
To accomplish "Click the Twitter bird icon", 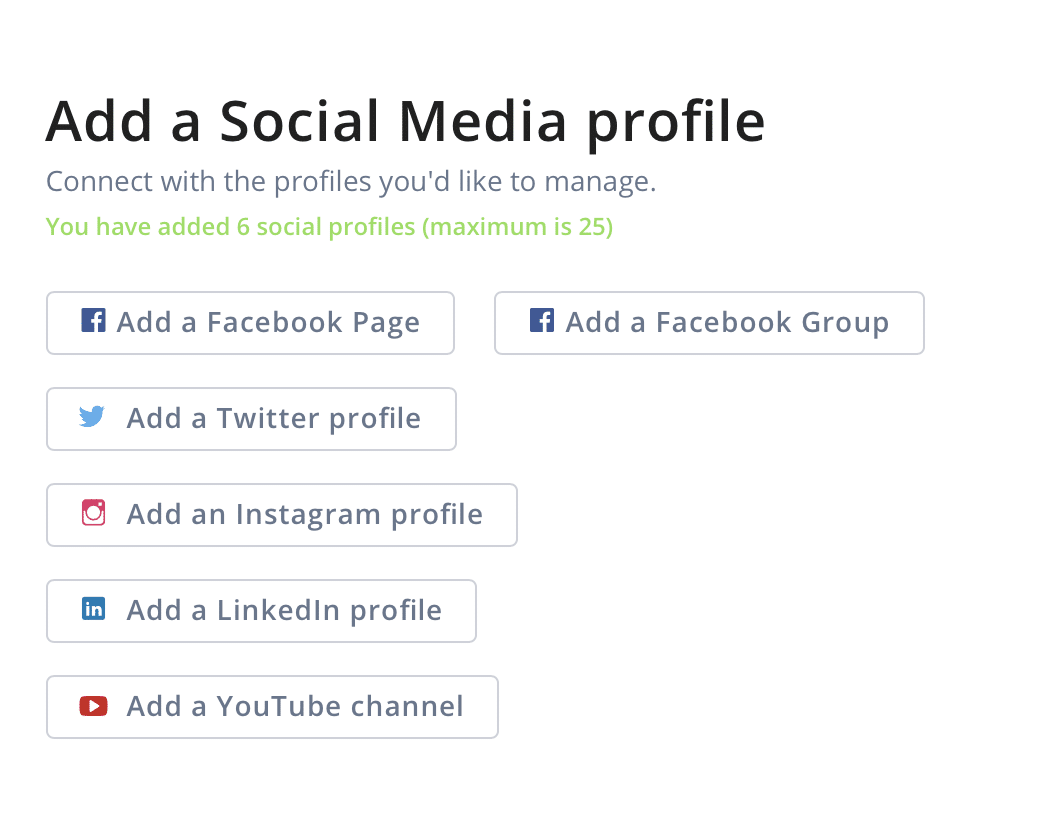I will (x=92, y=417).
